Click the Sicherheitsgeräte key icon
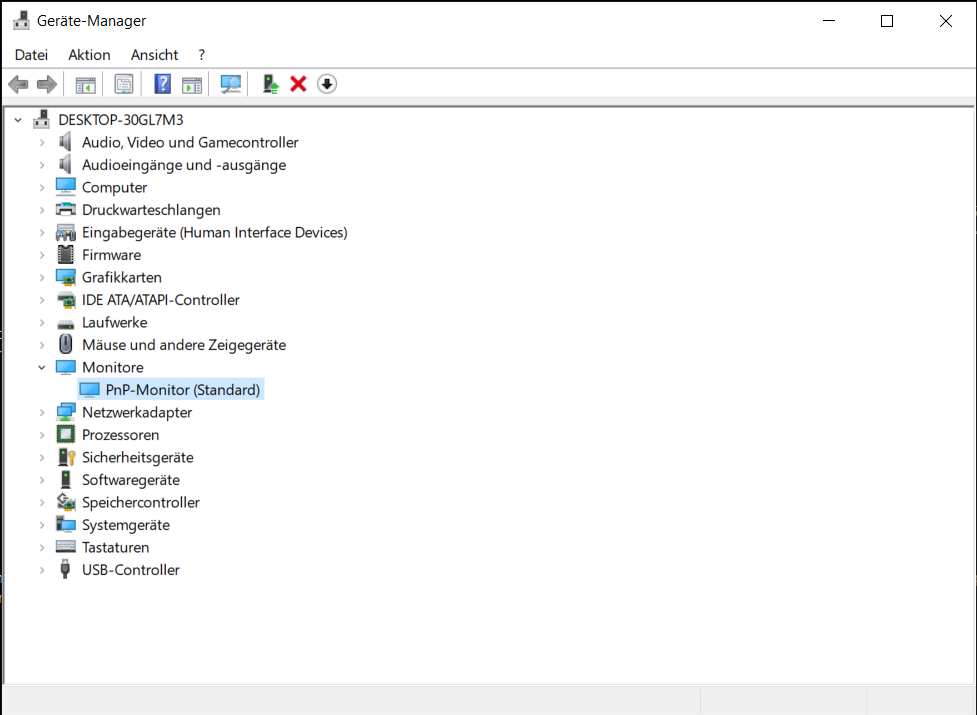This screenshot has height=715, width=977. click(x=66, y=457)
